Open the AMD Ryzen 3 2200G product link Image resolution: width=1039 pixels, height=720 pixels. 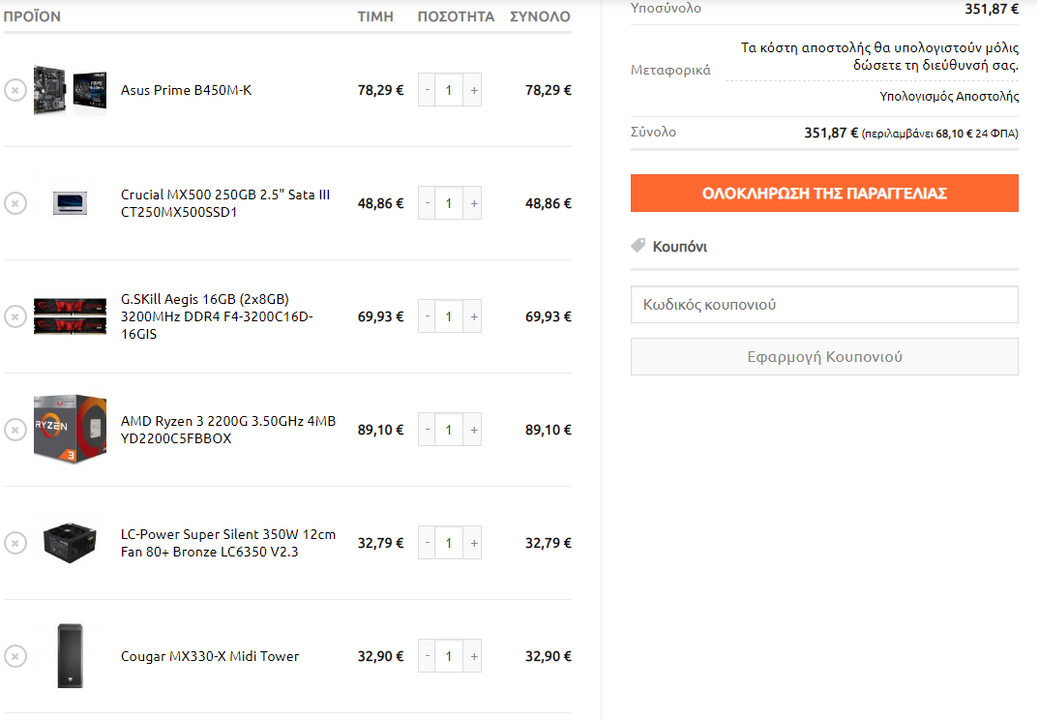click(x=228, y=430)
